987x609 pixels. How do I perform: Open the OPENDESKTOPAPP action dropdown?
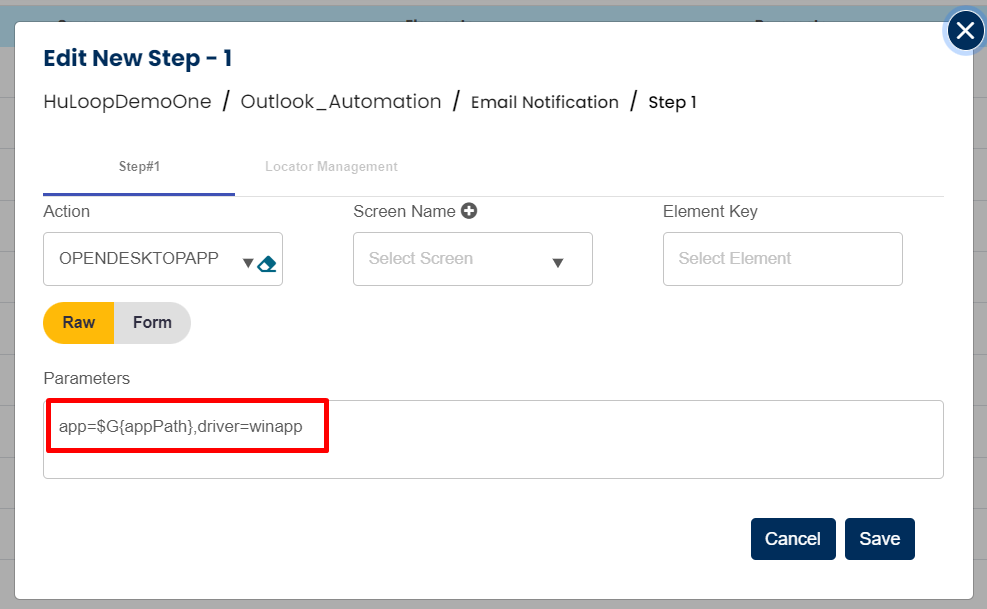coord(140,259)
